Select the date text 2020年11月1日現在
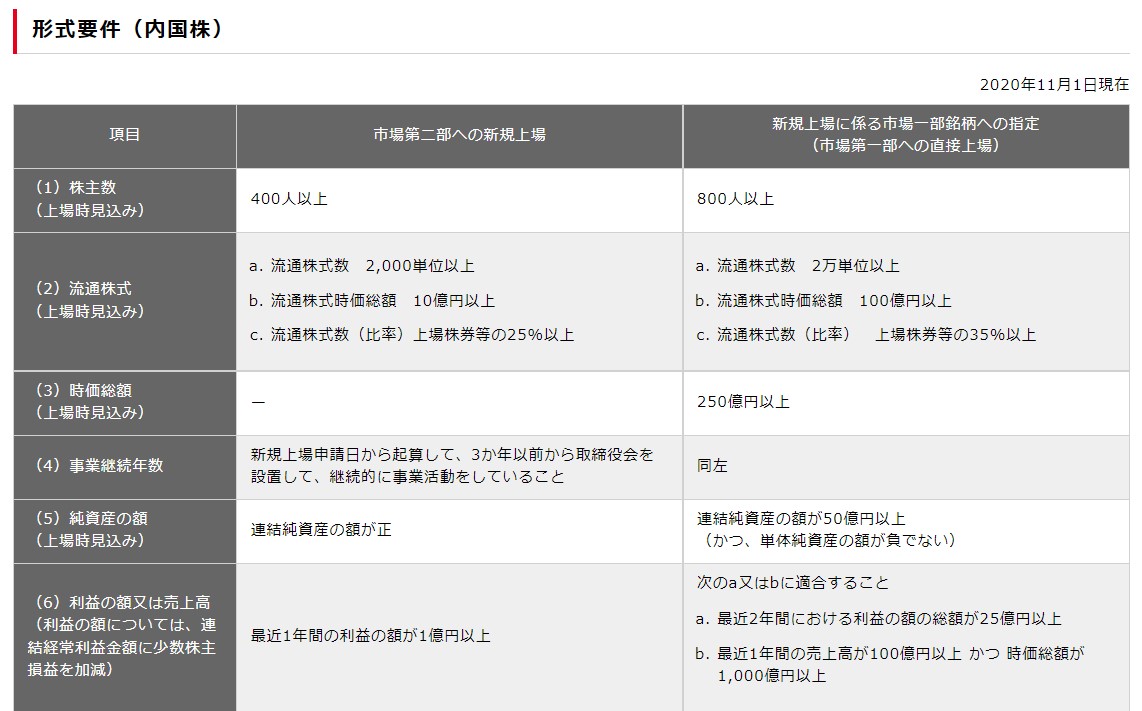This screenshot has width=1142, height=711. [1052, 85]
